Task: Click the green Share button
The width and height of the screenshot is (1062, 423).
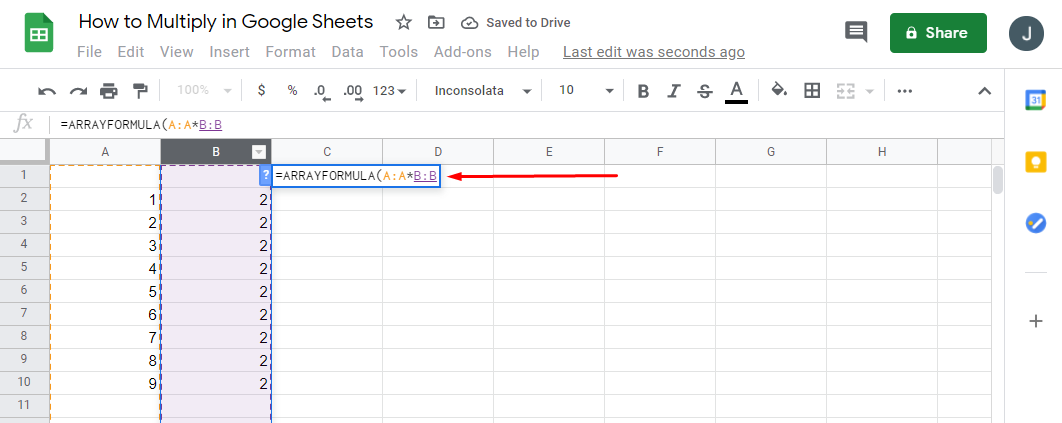Action: (937, 33)
